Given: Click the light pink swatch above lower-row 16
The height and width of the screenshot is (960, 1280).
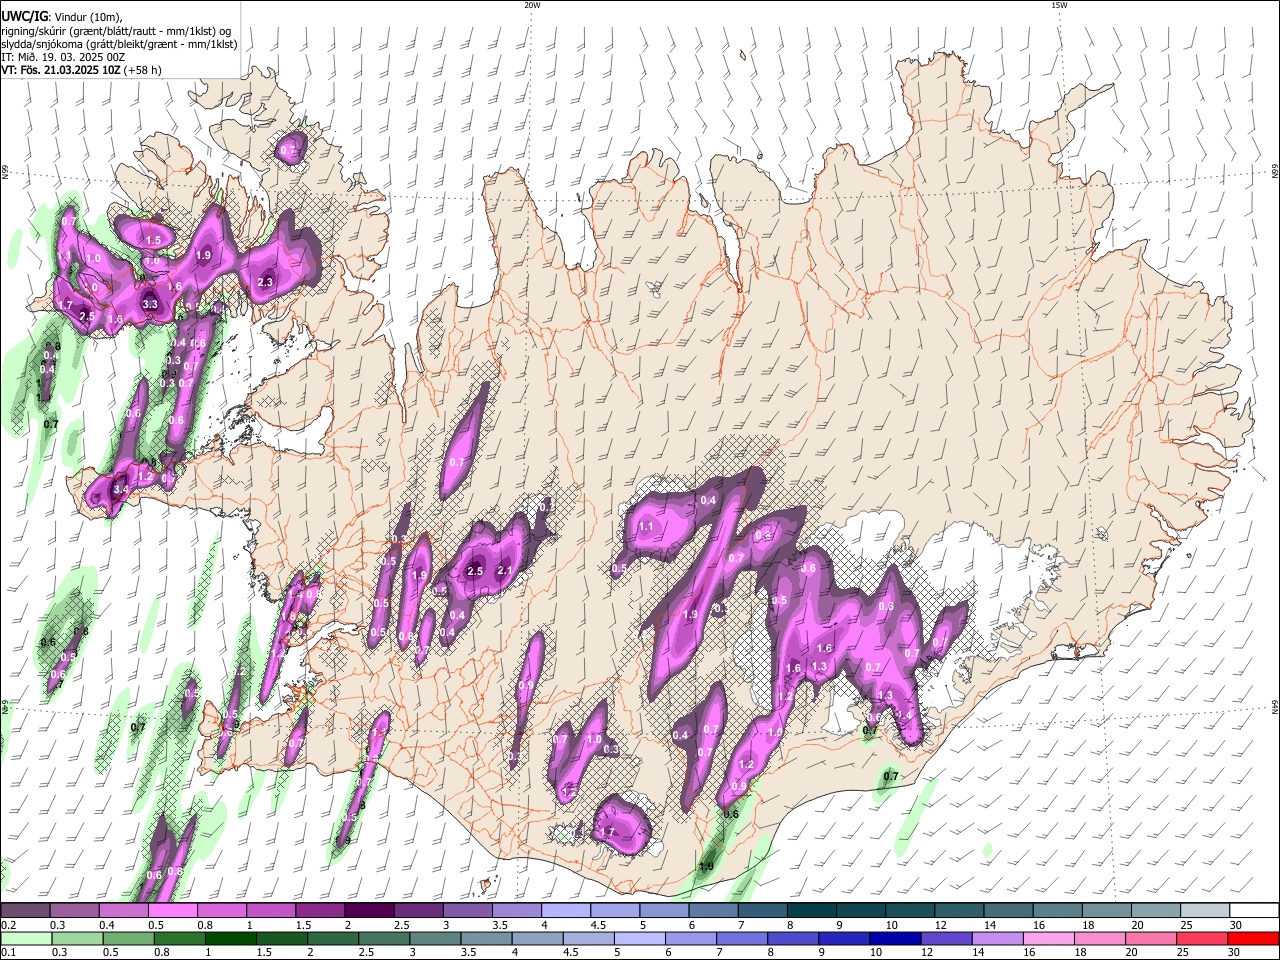Looking at the screenshot, I should (1050, 938).
